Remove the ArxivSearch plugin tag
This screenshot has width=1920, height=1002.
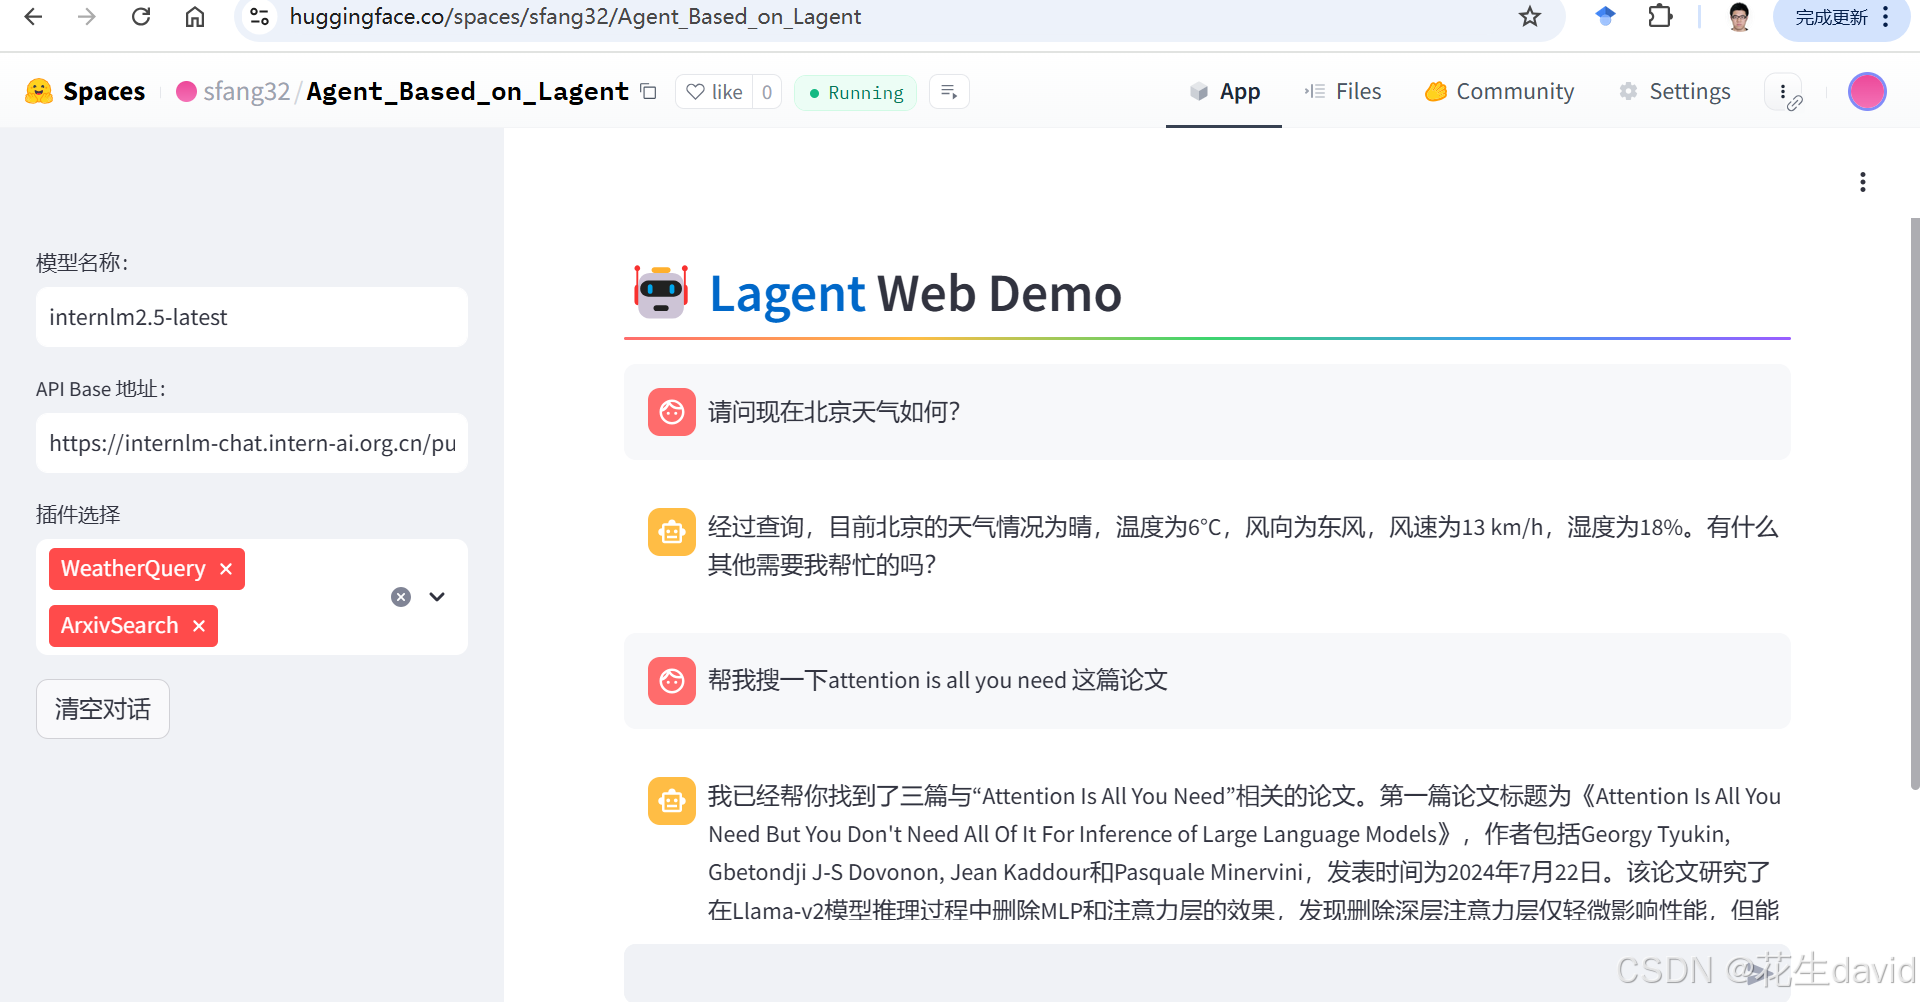click(199, 626)
